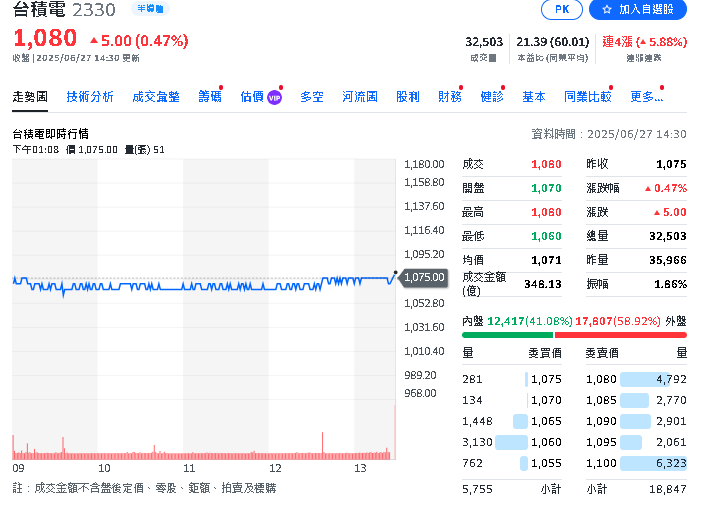
Task: Open the 健診 tab
Action: 492,97
